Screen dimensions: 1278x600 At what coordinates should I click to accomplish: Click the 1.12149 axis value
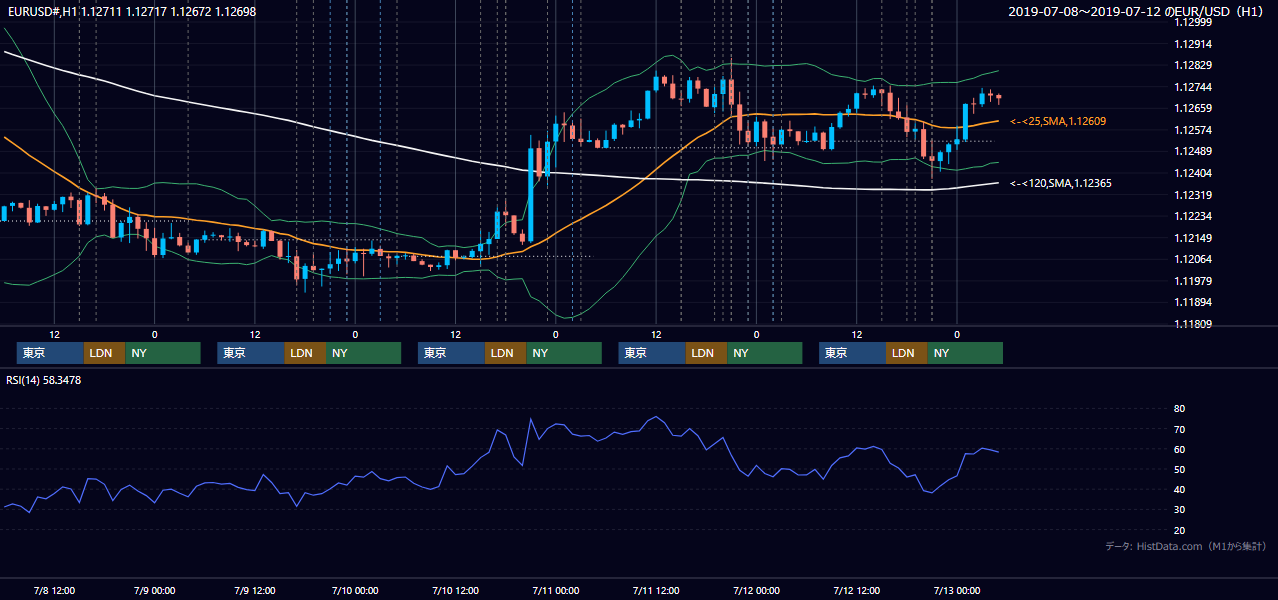click(x=1191, y=238)
